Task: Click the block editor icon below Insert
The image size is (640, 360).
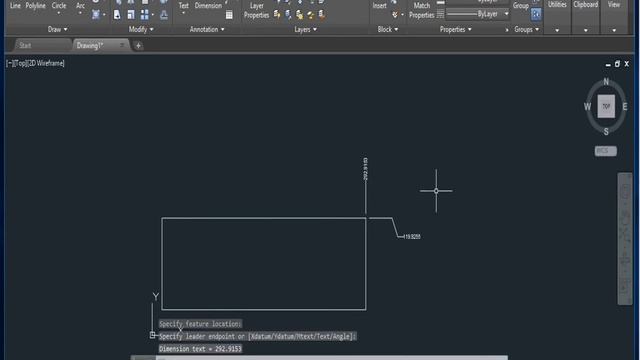Action: 394,15
